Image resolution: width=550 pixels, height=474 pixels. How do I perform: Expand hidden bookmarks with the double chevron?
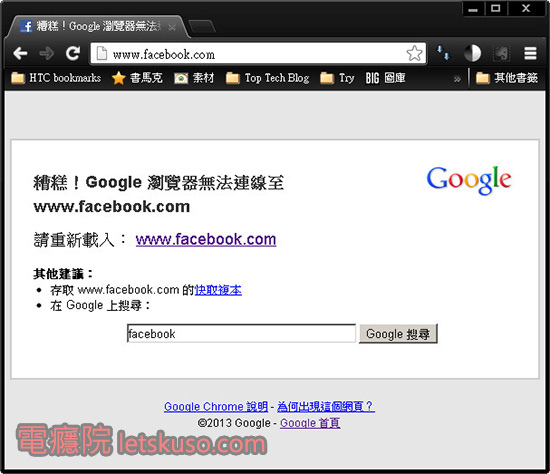(457, 79)
